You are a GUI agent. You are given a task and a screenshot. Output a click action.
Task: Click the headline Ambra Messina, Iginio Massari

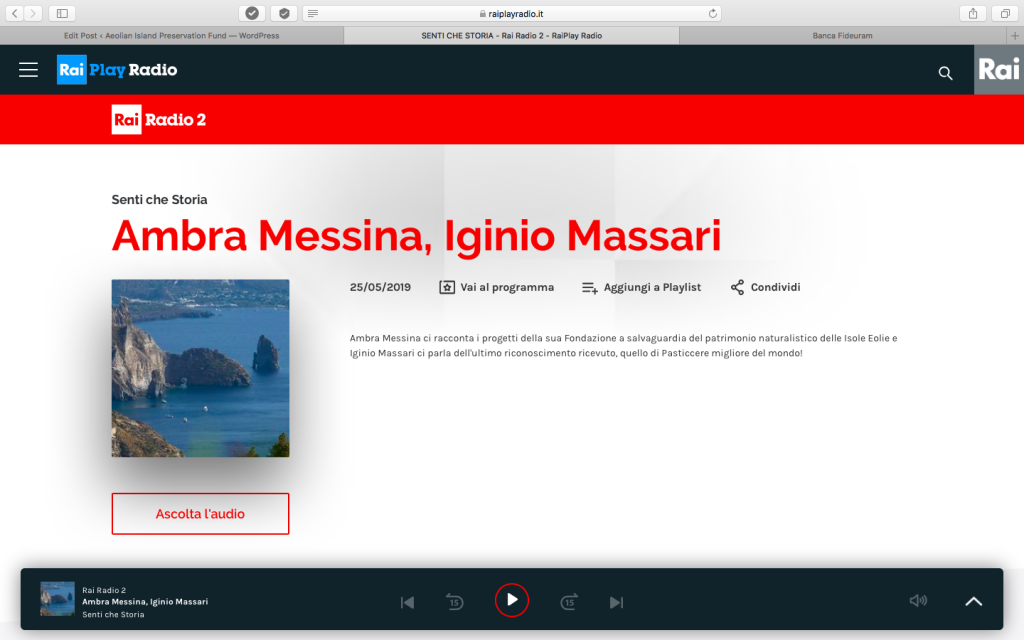coord(417,236)
